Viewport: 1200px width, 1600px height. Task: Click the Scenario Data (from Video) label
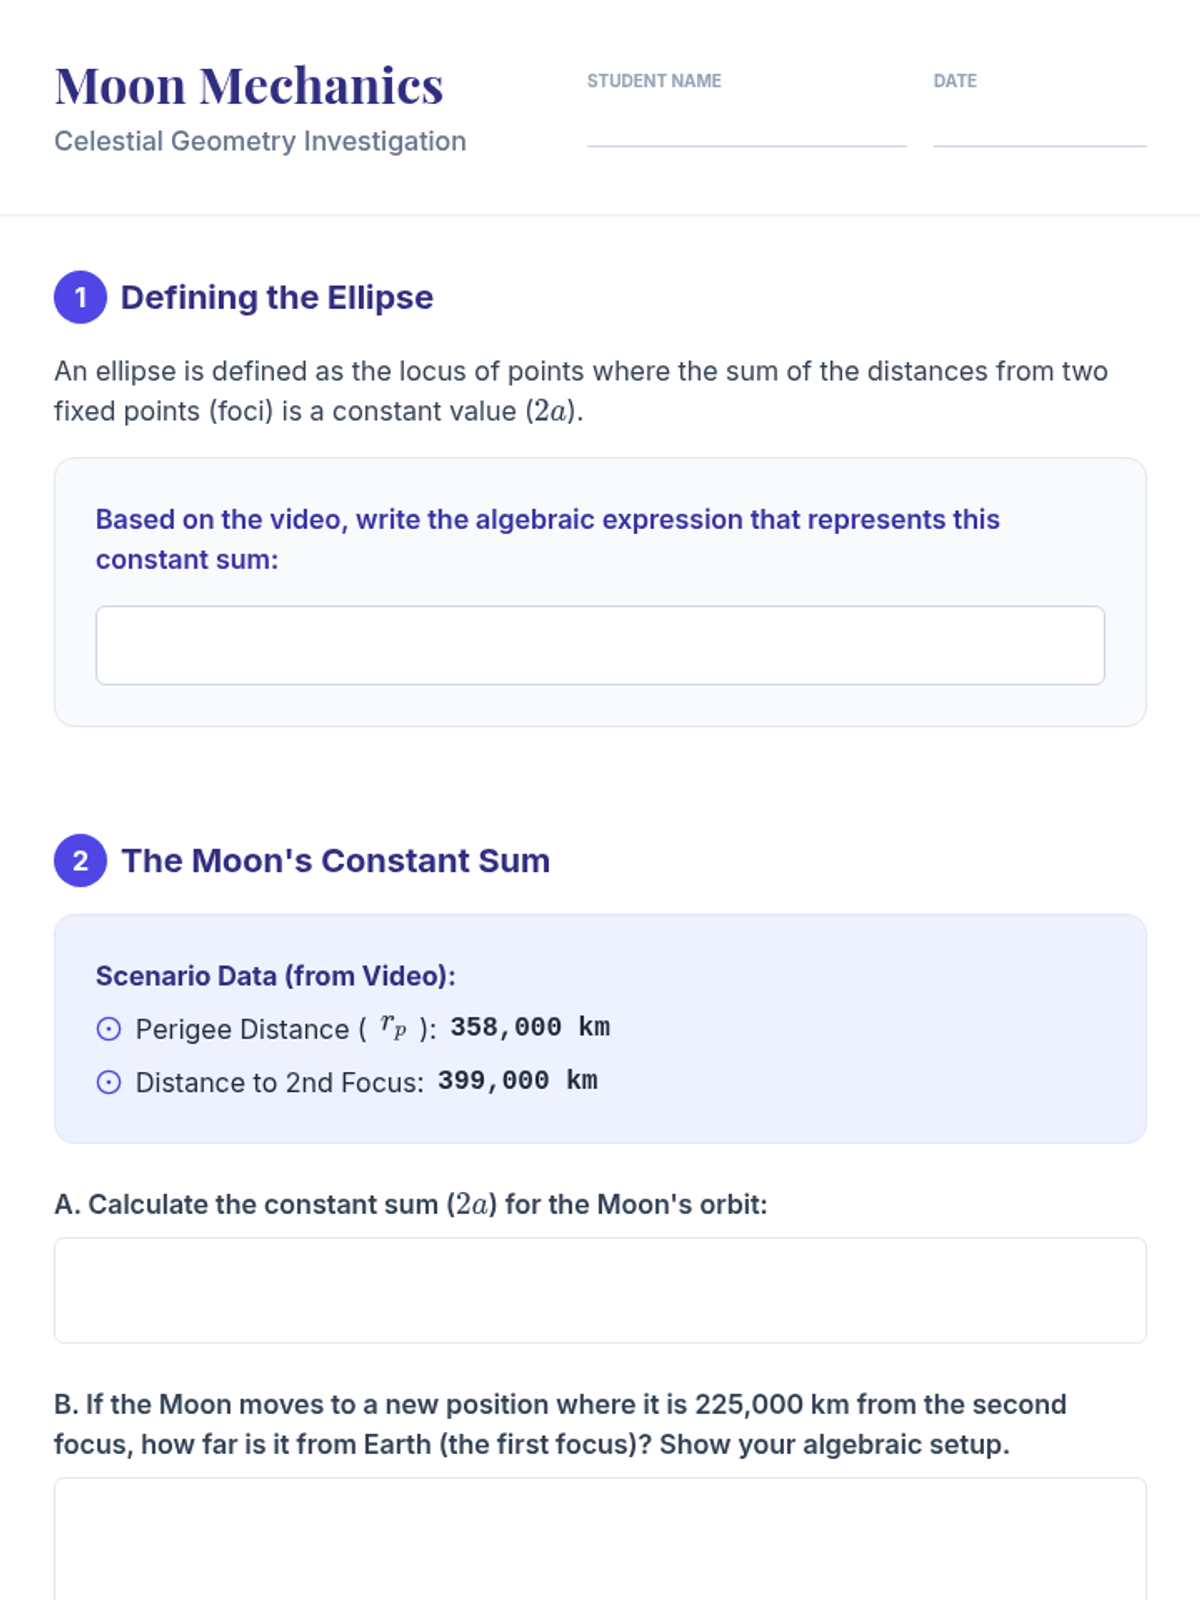(x=276, y=976)
